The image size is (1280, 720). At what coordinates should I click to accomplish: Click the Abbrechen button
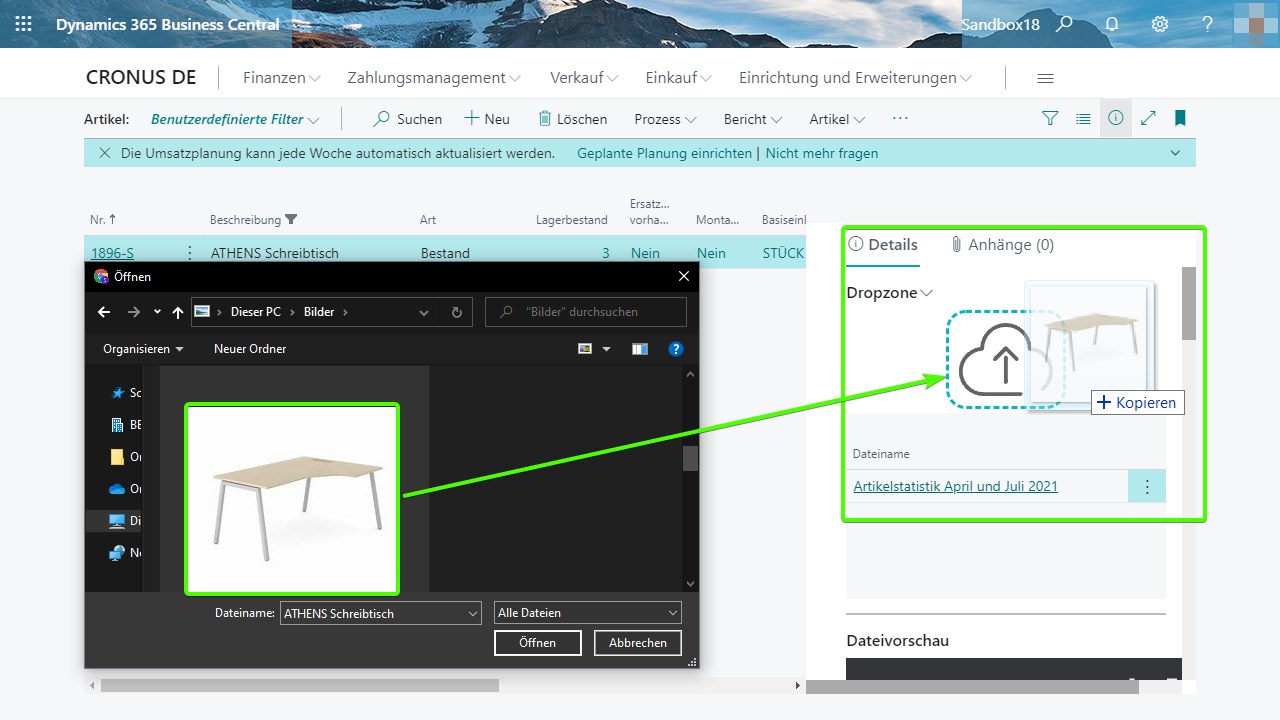[638, 643]
